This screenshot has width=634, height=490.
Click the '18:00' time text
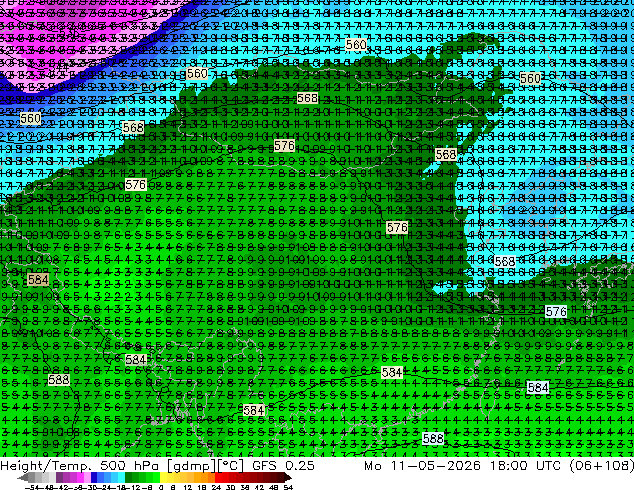[509, 466]
